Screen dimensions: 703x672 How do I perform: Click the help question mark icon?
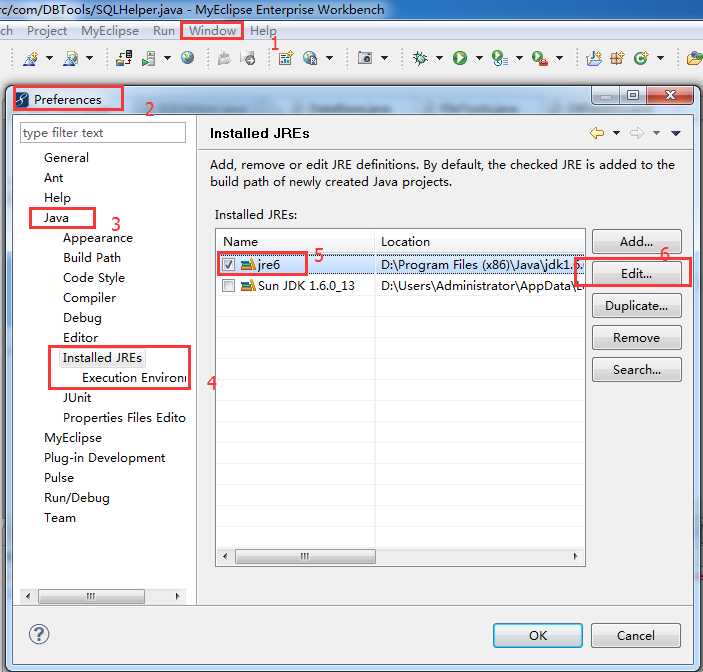39,634
